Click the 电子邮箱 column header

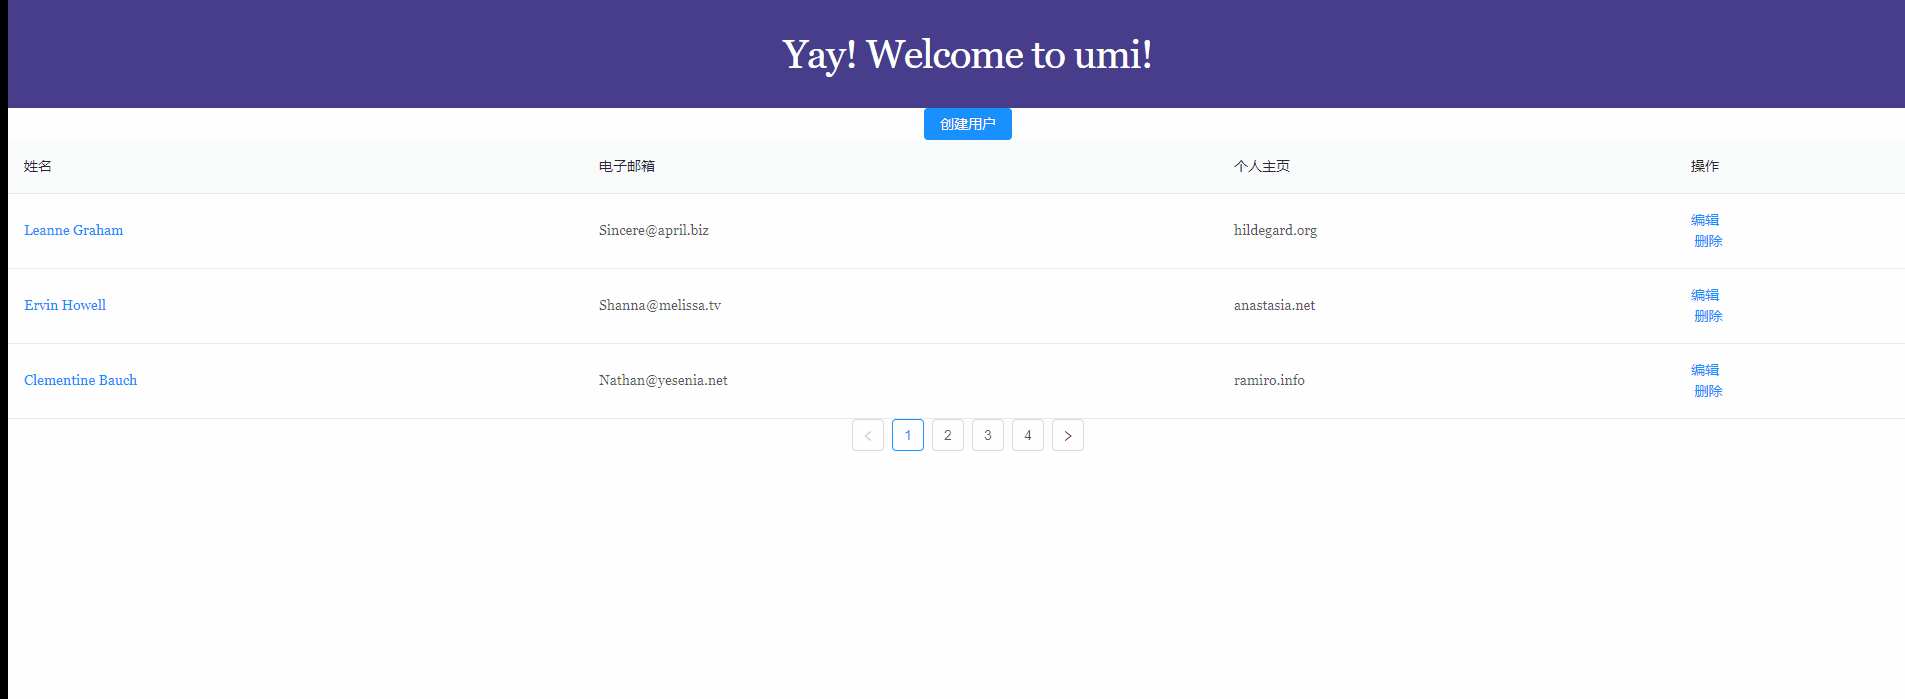pos(627,166)
